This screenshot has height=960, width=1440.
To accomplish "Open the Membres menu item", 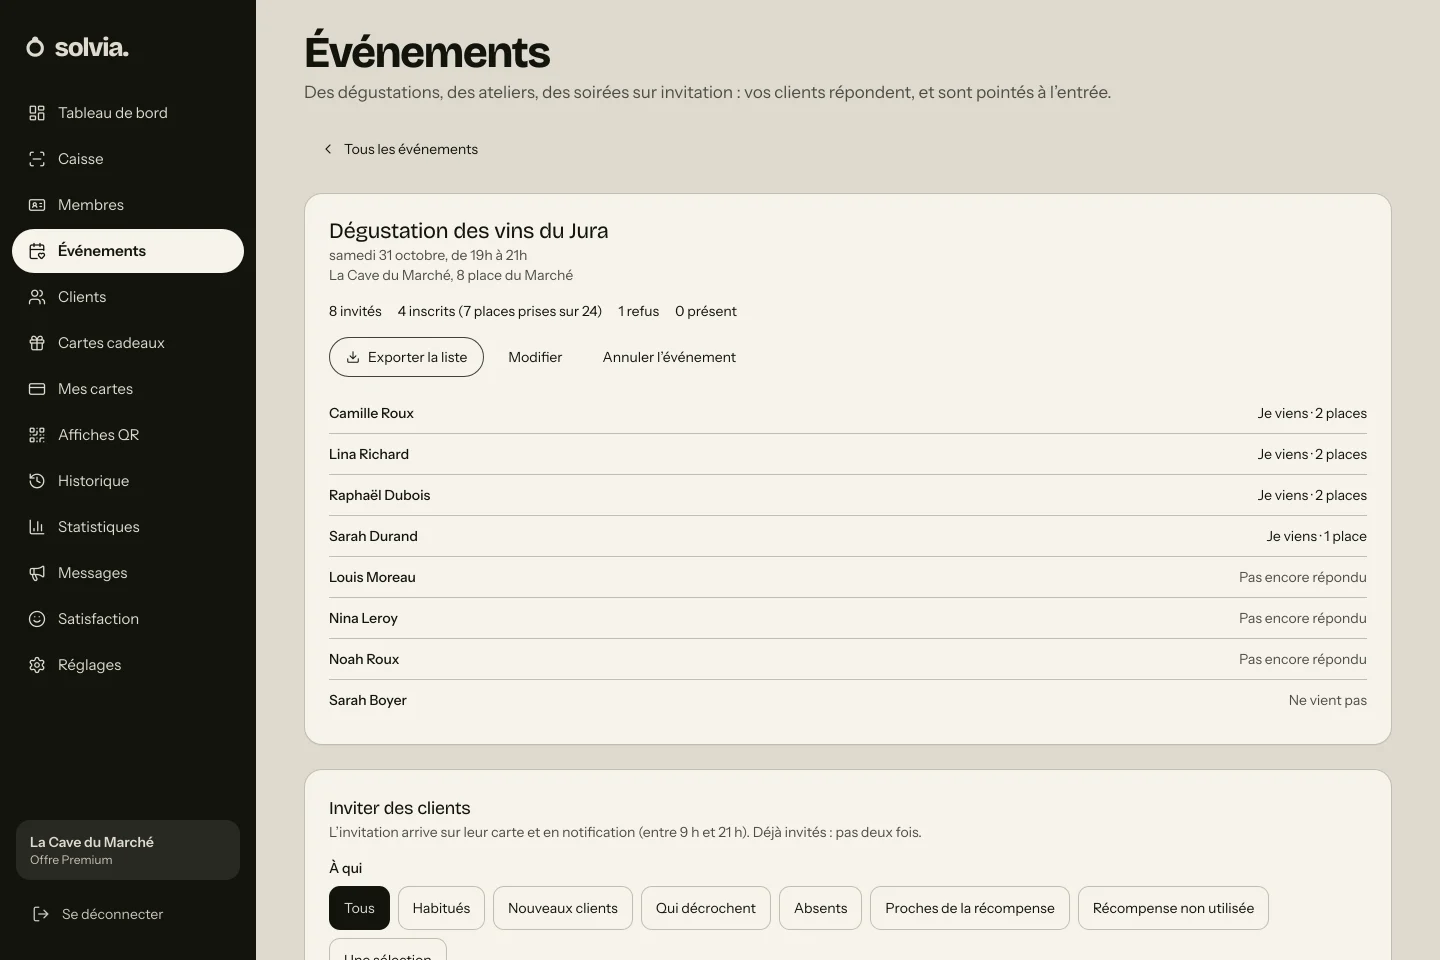I will point(128,205).
